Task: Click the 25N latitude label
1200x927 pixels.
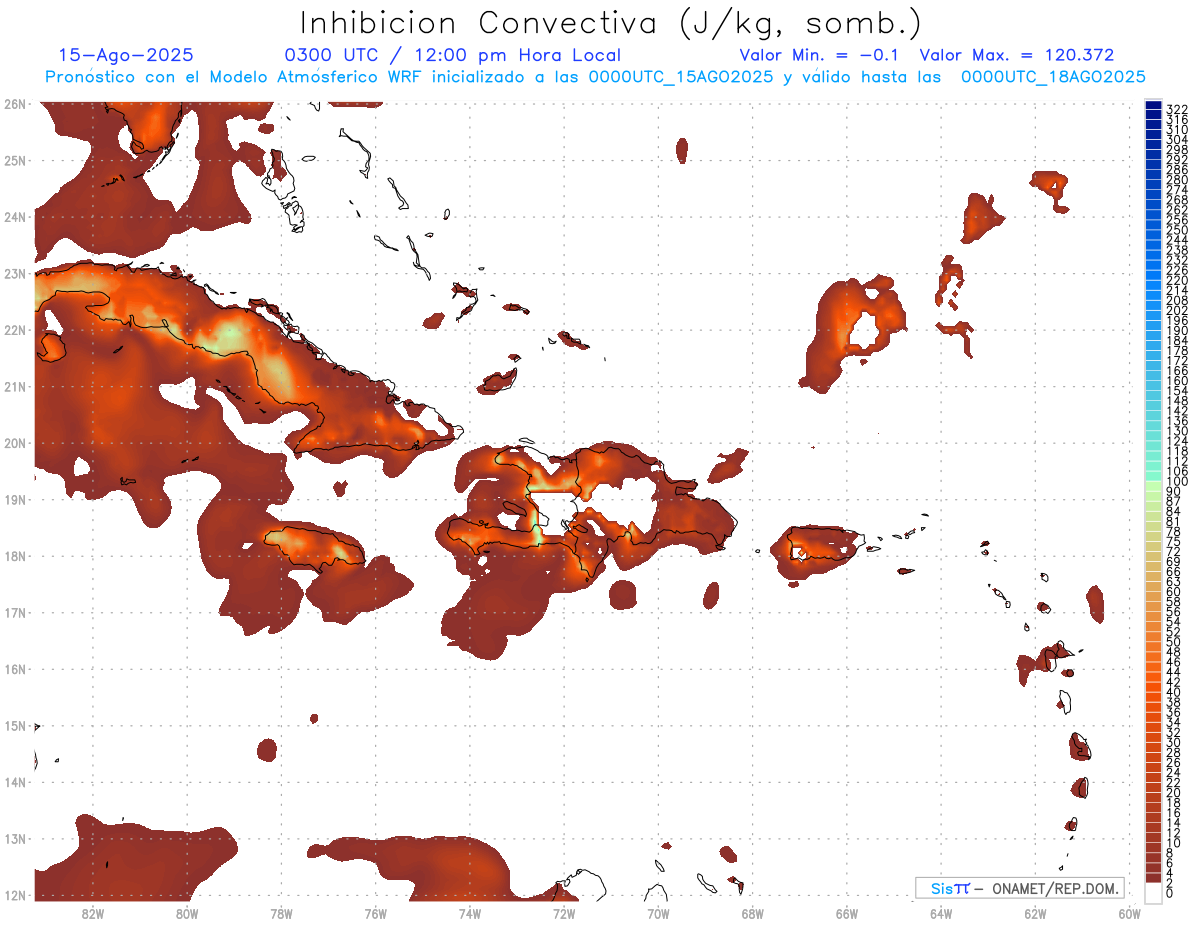Action: coord(14,160)
